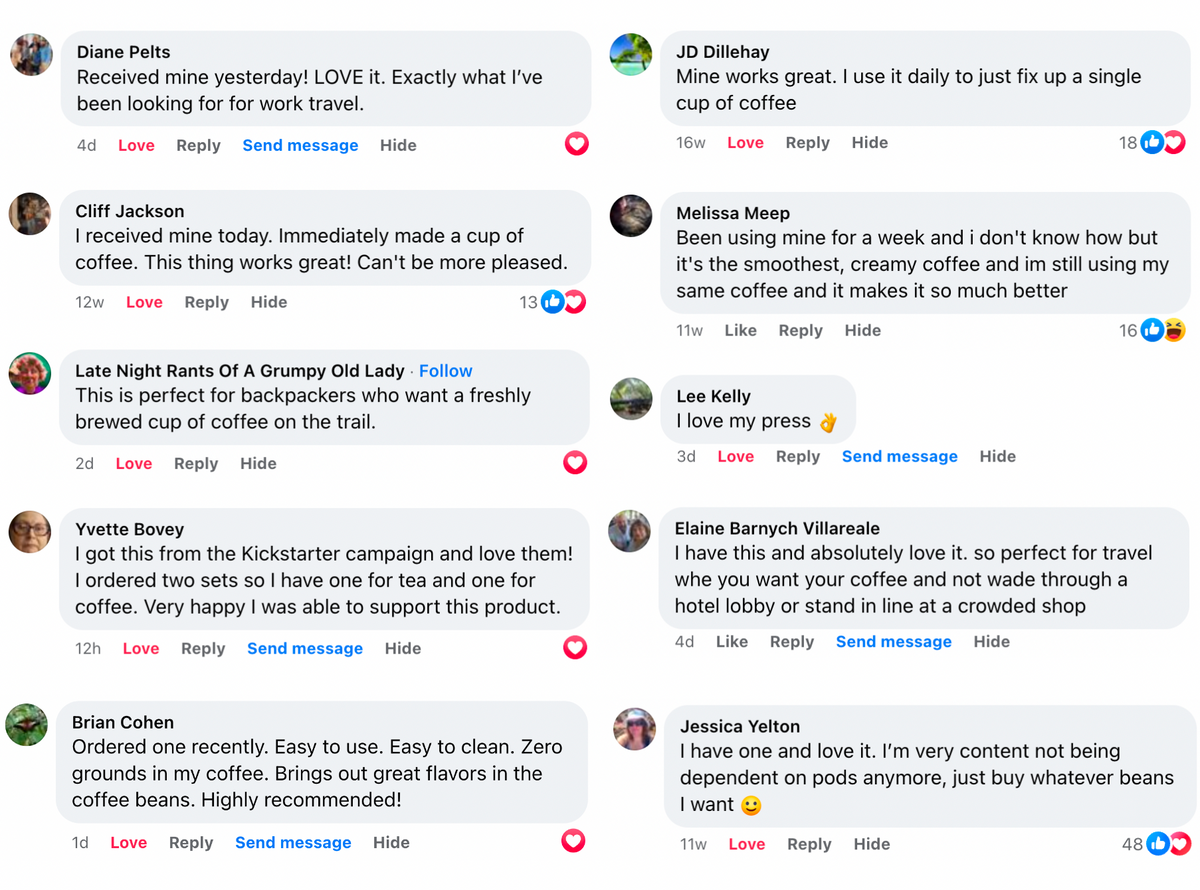
Task: Open reactions on Cliff Jackson's comment
Action: (562, 302)
